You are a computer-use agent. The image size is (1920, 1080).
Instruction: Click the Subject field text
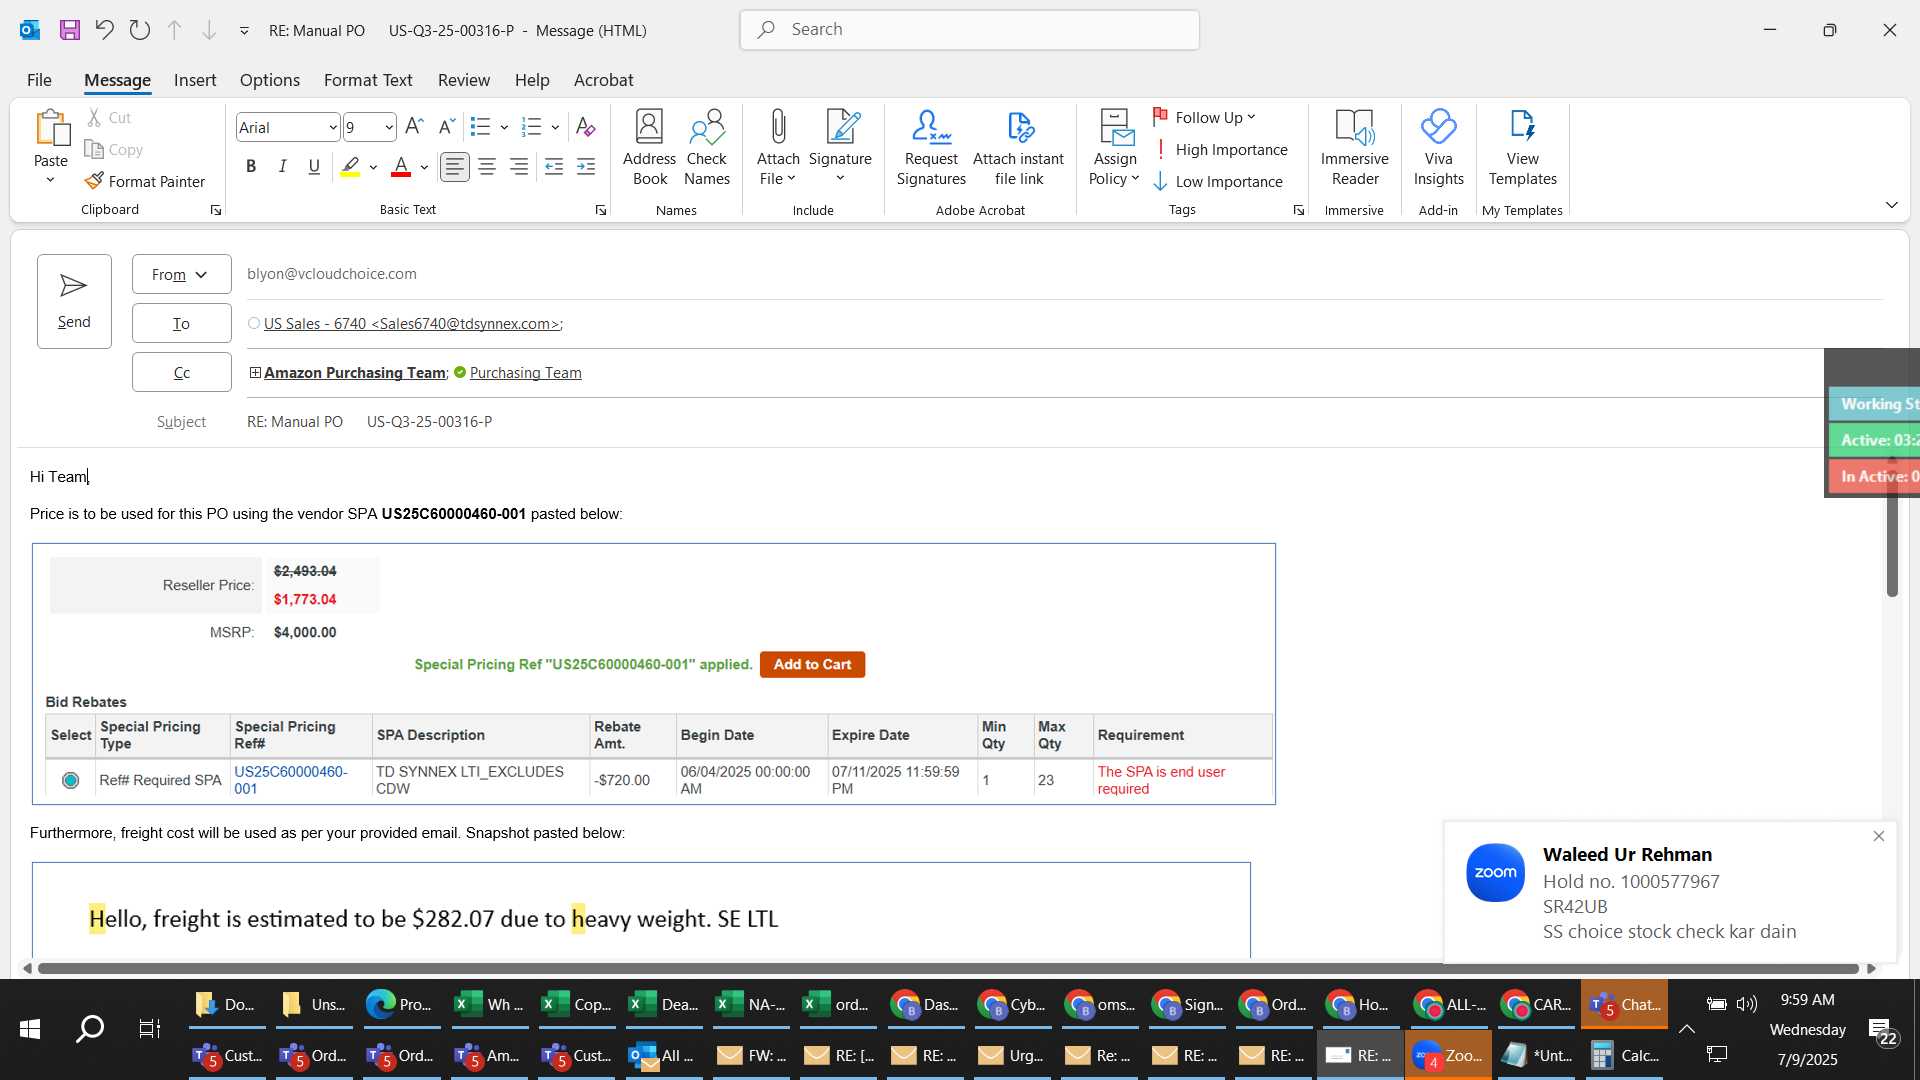click(369, 421)
